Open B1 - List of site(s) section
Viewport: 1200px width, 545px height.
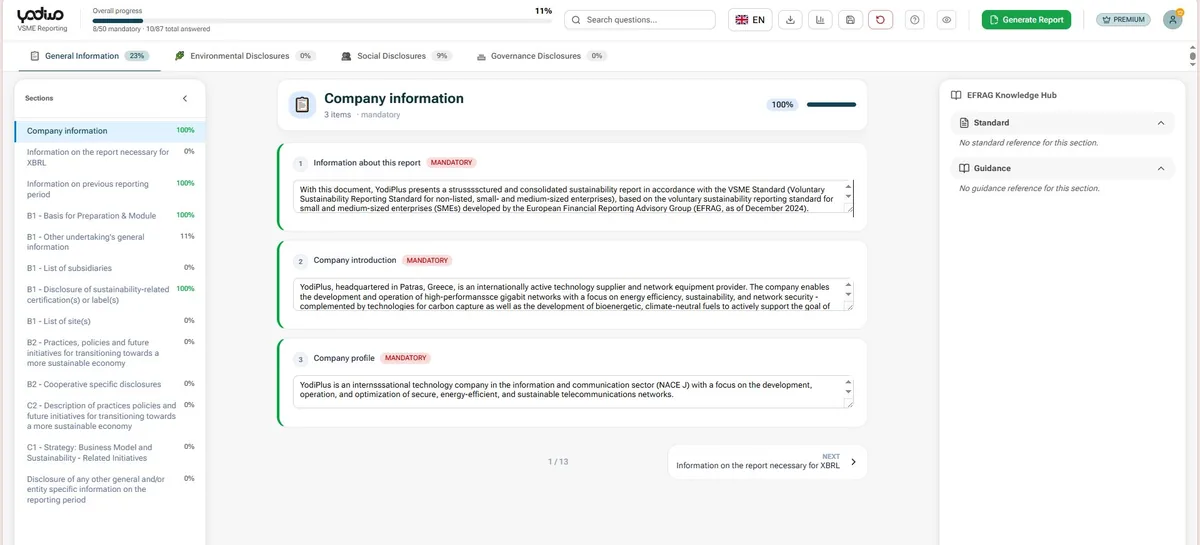[110, 321]
